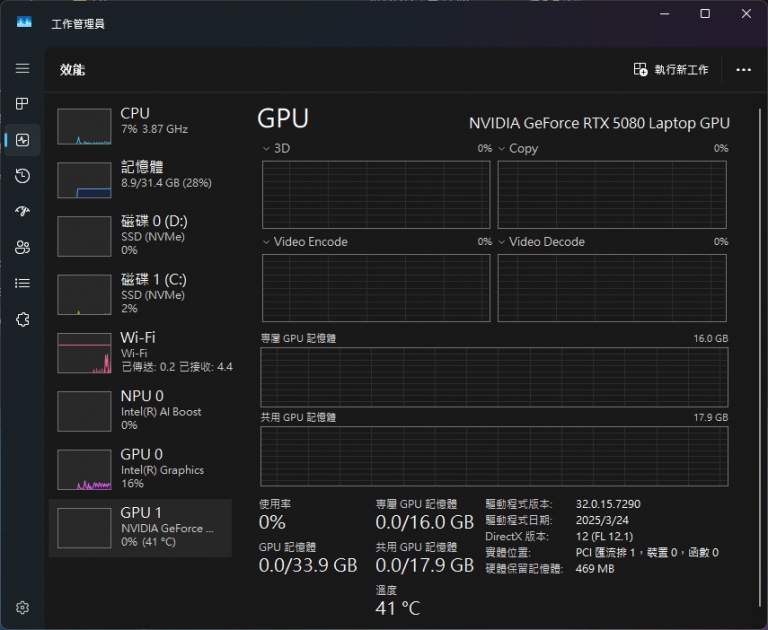
Task: Select 磁碟 1 (C:) disk item
Action: click(x=140, y=294)
